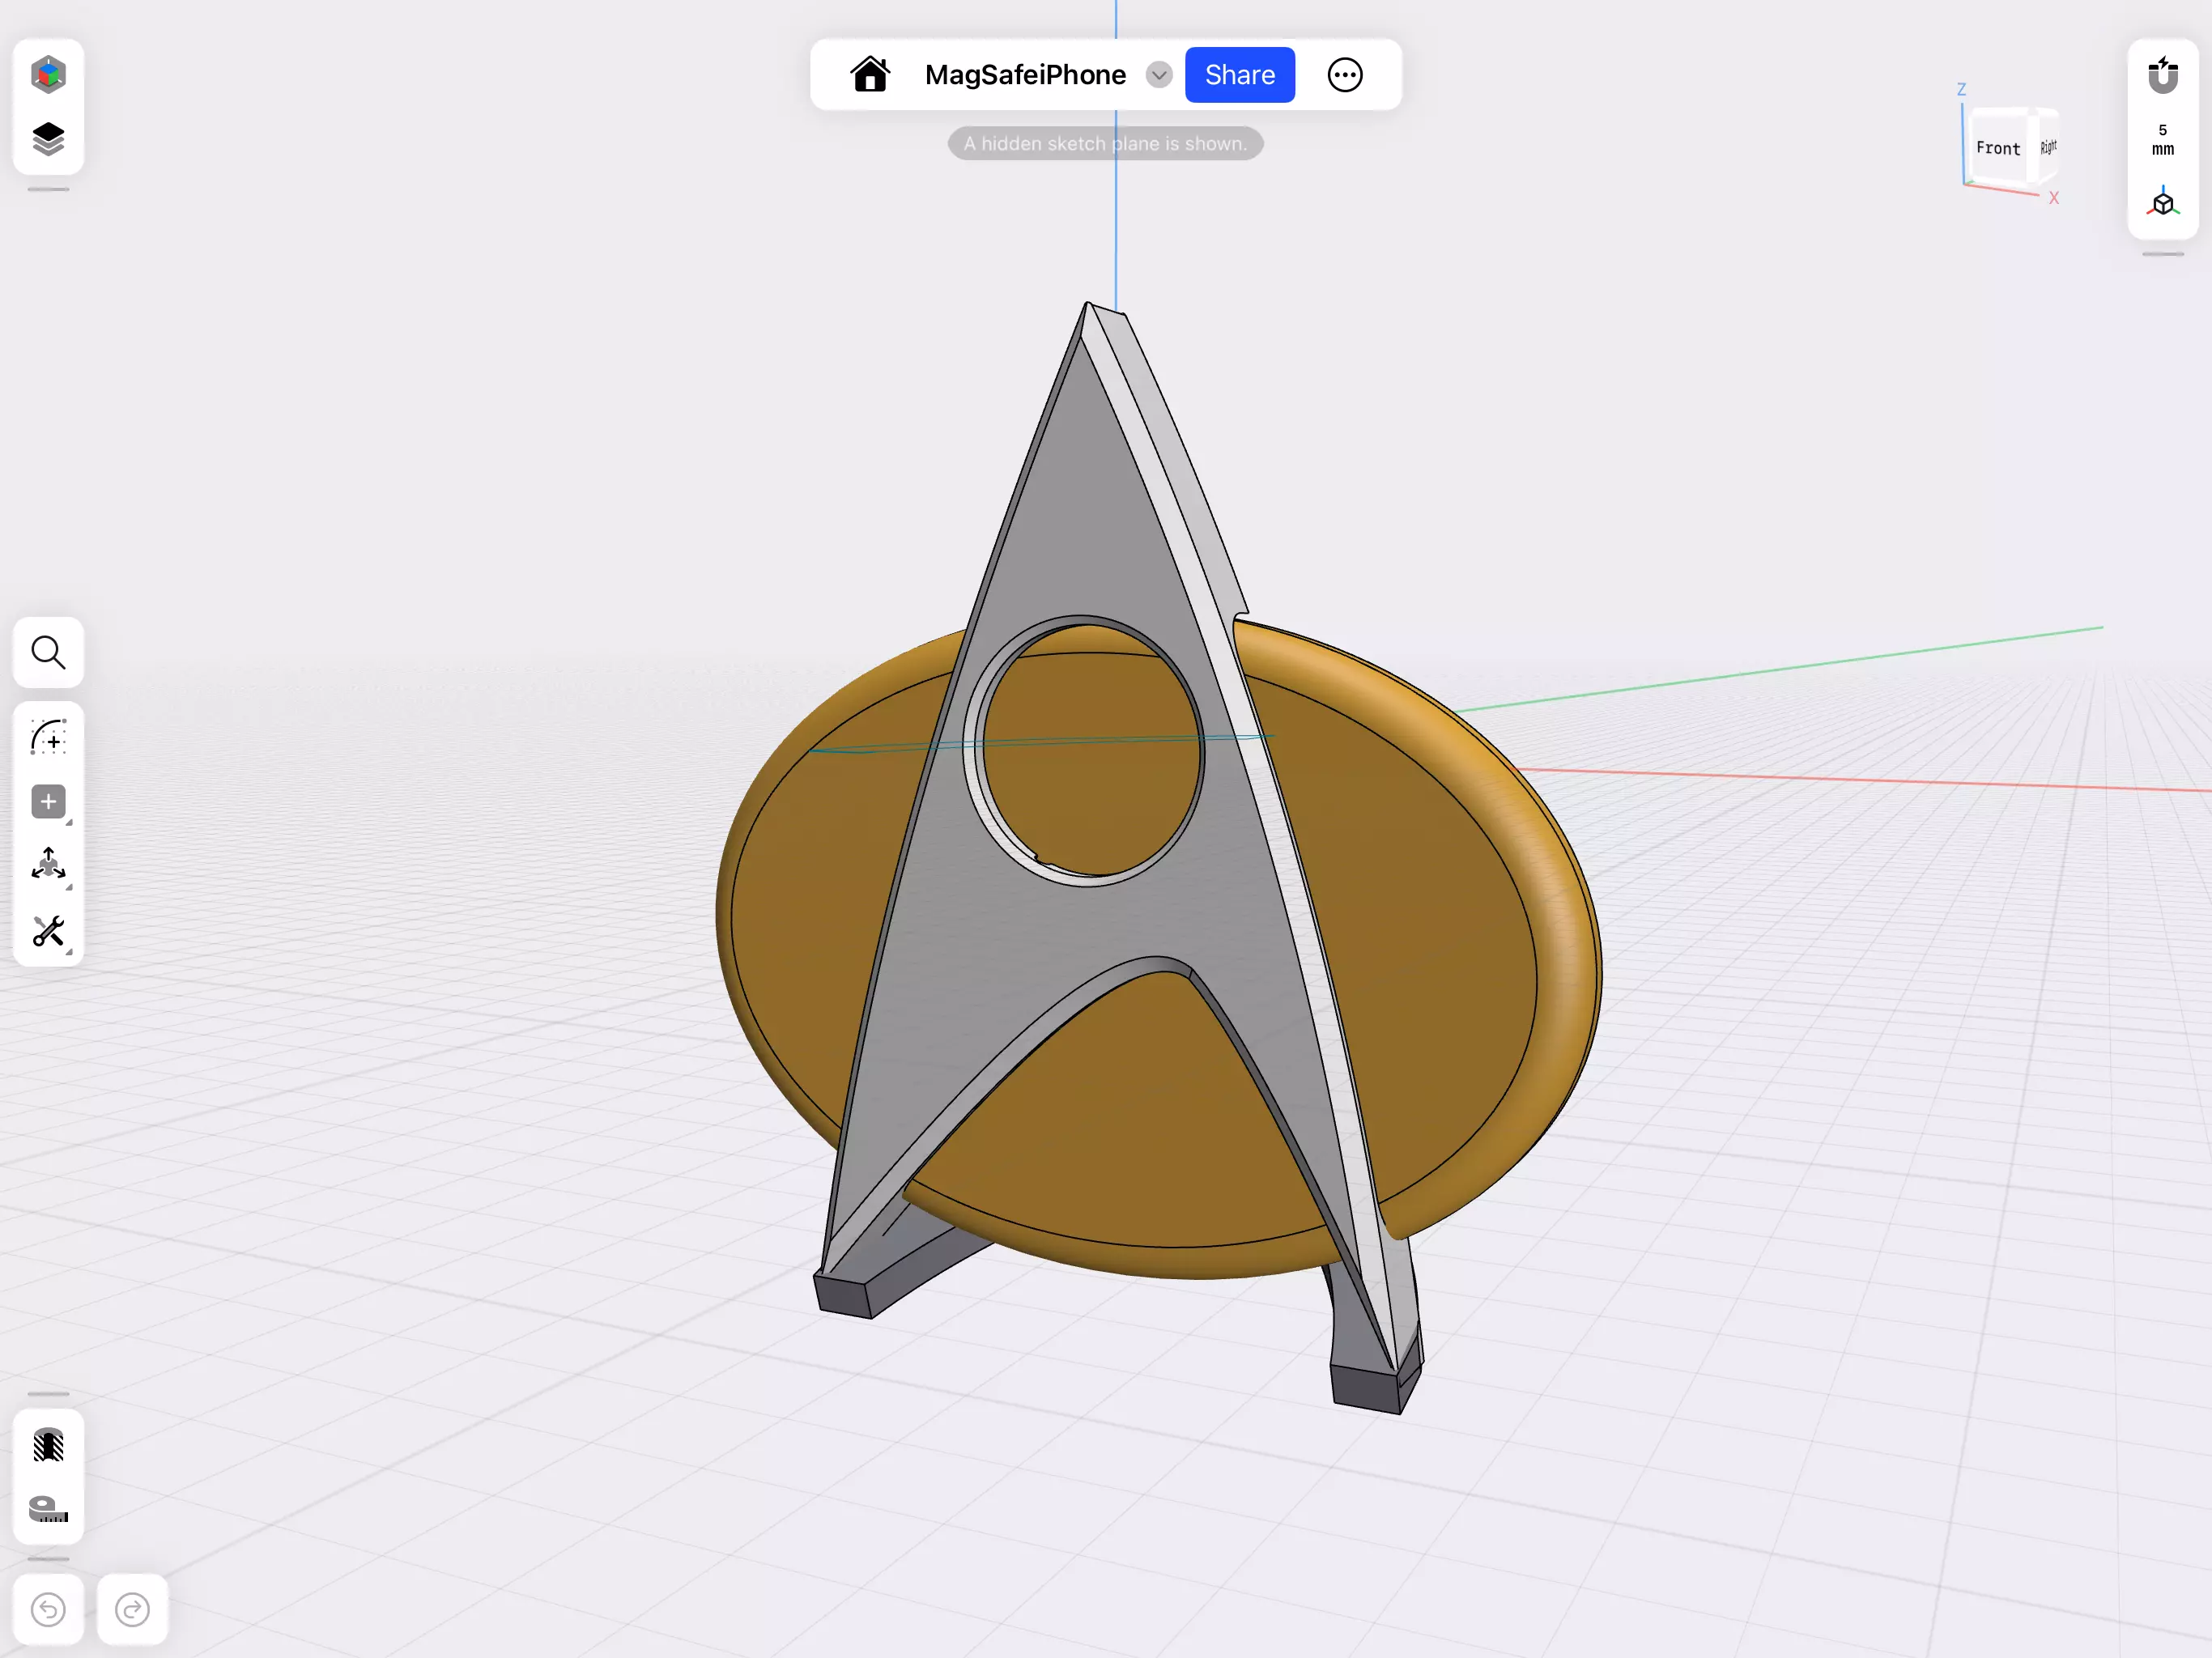Open the Items layers panel icon
Viewport: 2212px width, 1658px height.
click(x=48, y=139)
